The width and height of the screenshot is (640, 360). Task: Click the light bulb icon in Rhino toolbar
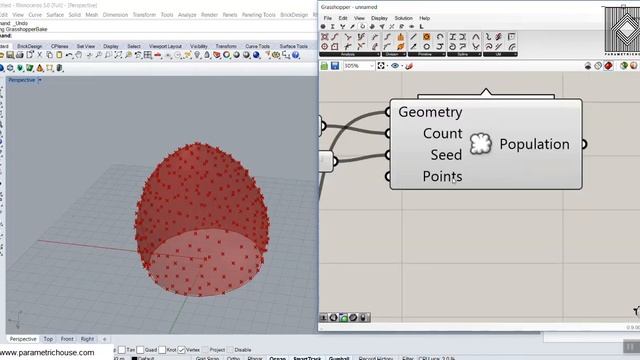click(x=198, y=55)
